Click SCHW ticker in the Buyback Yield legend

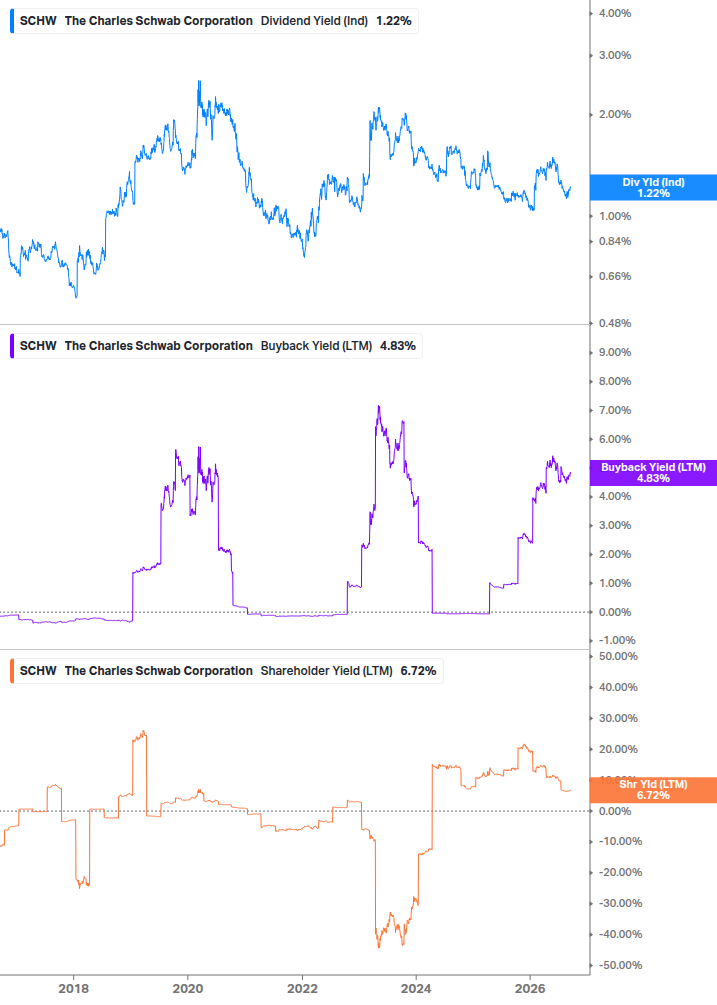point(38,346)
